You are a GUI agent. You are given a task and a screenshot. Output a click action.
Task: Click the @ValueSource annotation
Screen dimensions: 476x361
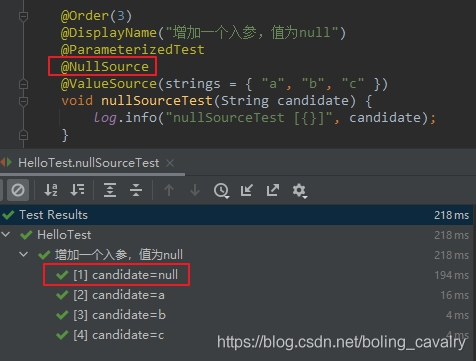[109, 84]
